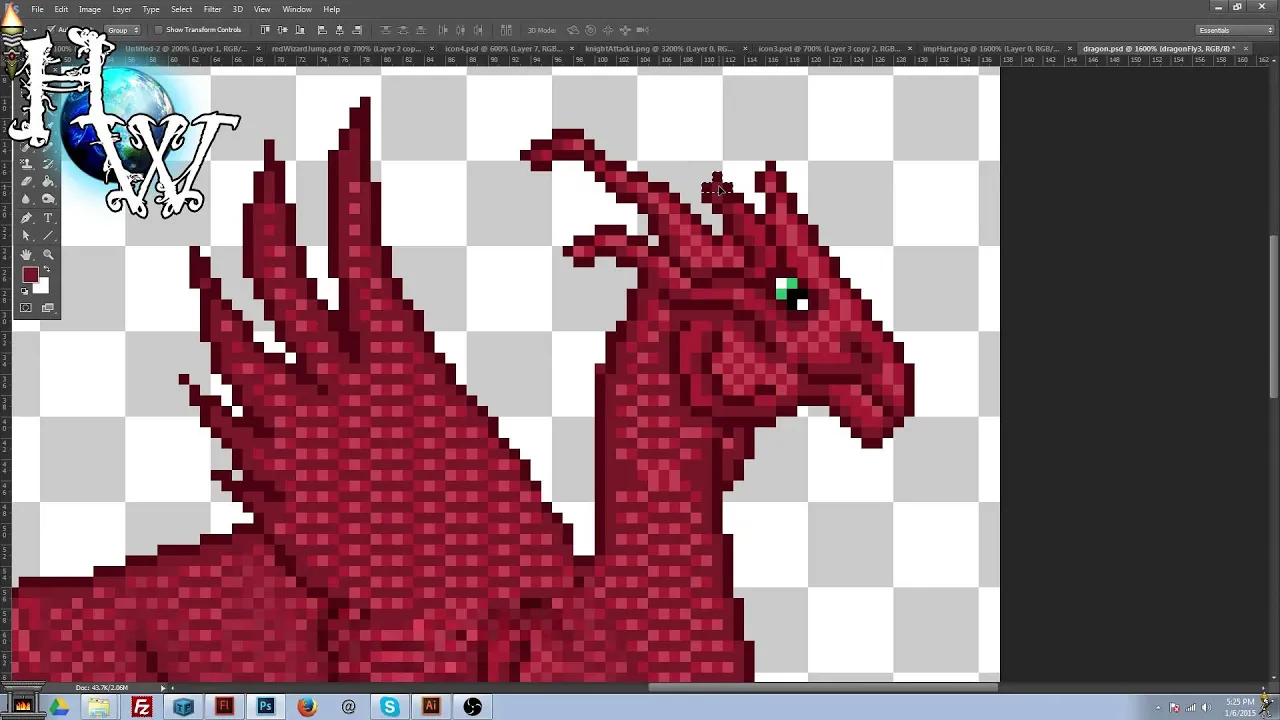1280x720 pixels.
Task: Open the View menu
Action: [x=262, y=9]
